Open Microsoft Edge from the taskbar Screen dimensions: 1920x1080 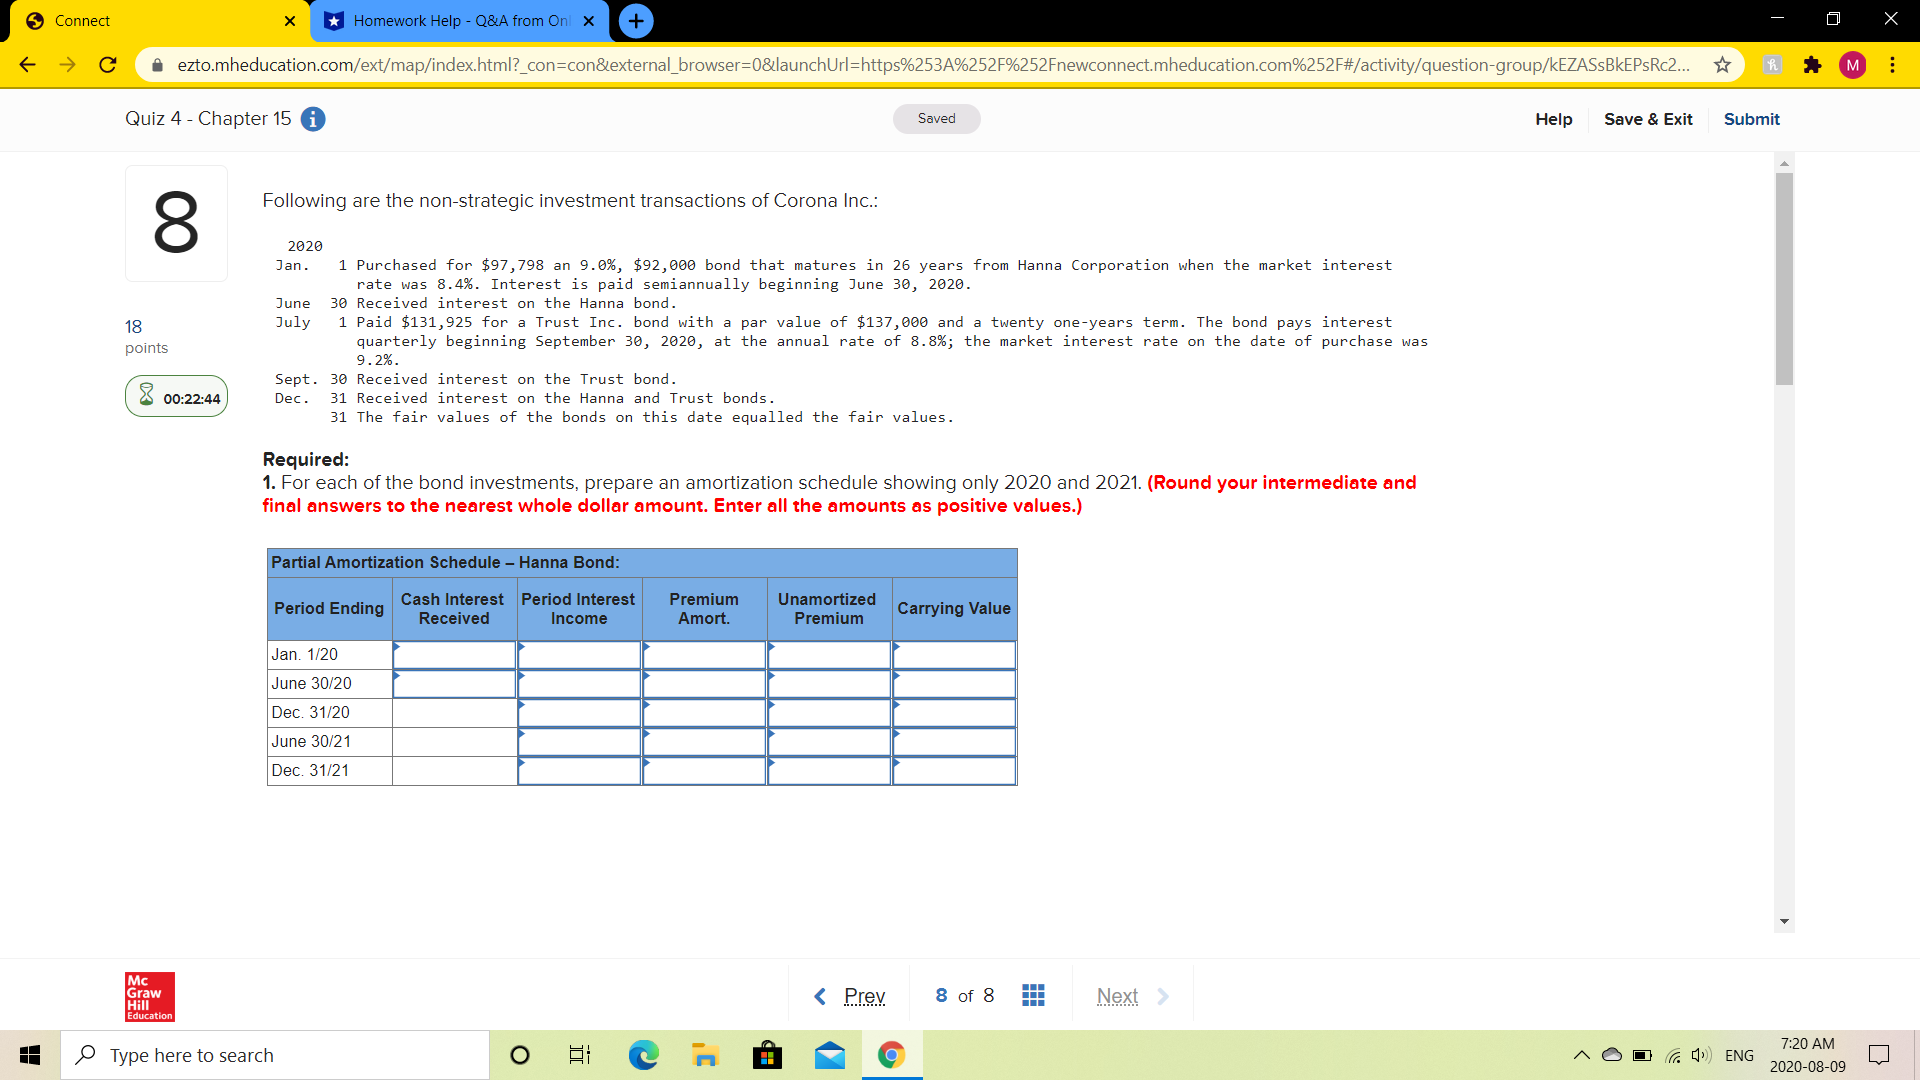643,1055
